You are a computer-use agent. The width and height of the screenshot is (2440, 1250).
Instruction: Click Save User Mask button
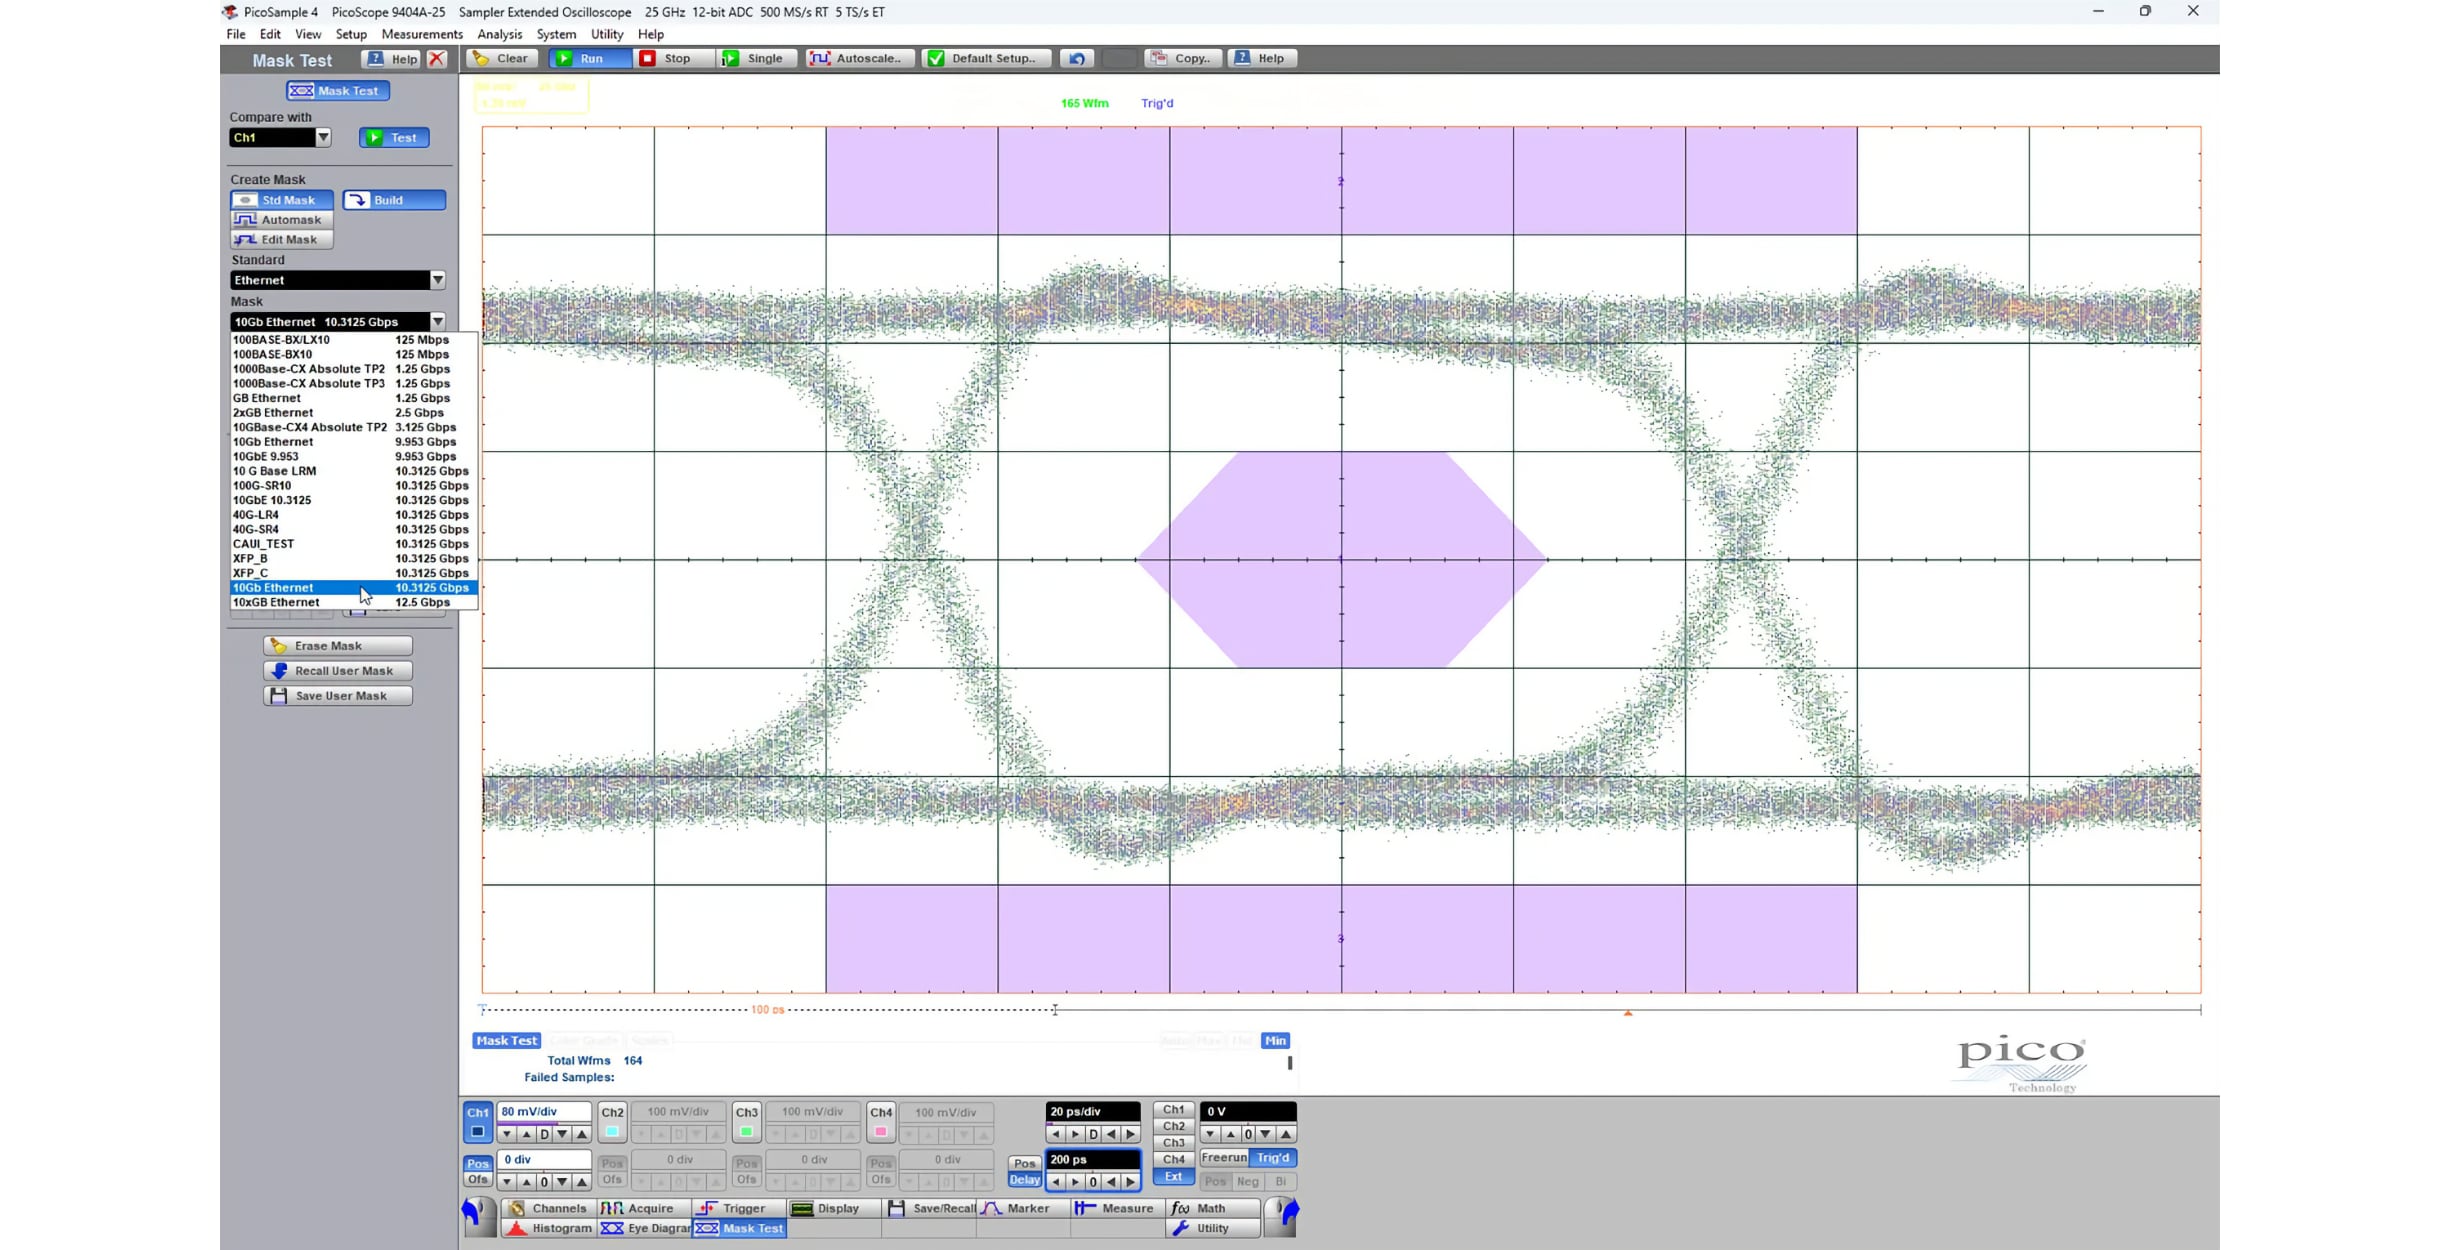point(338,696)
